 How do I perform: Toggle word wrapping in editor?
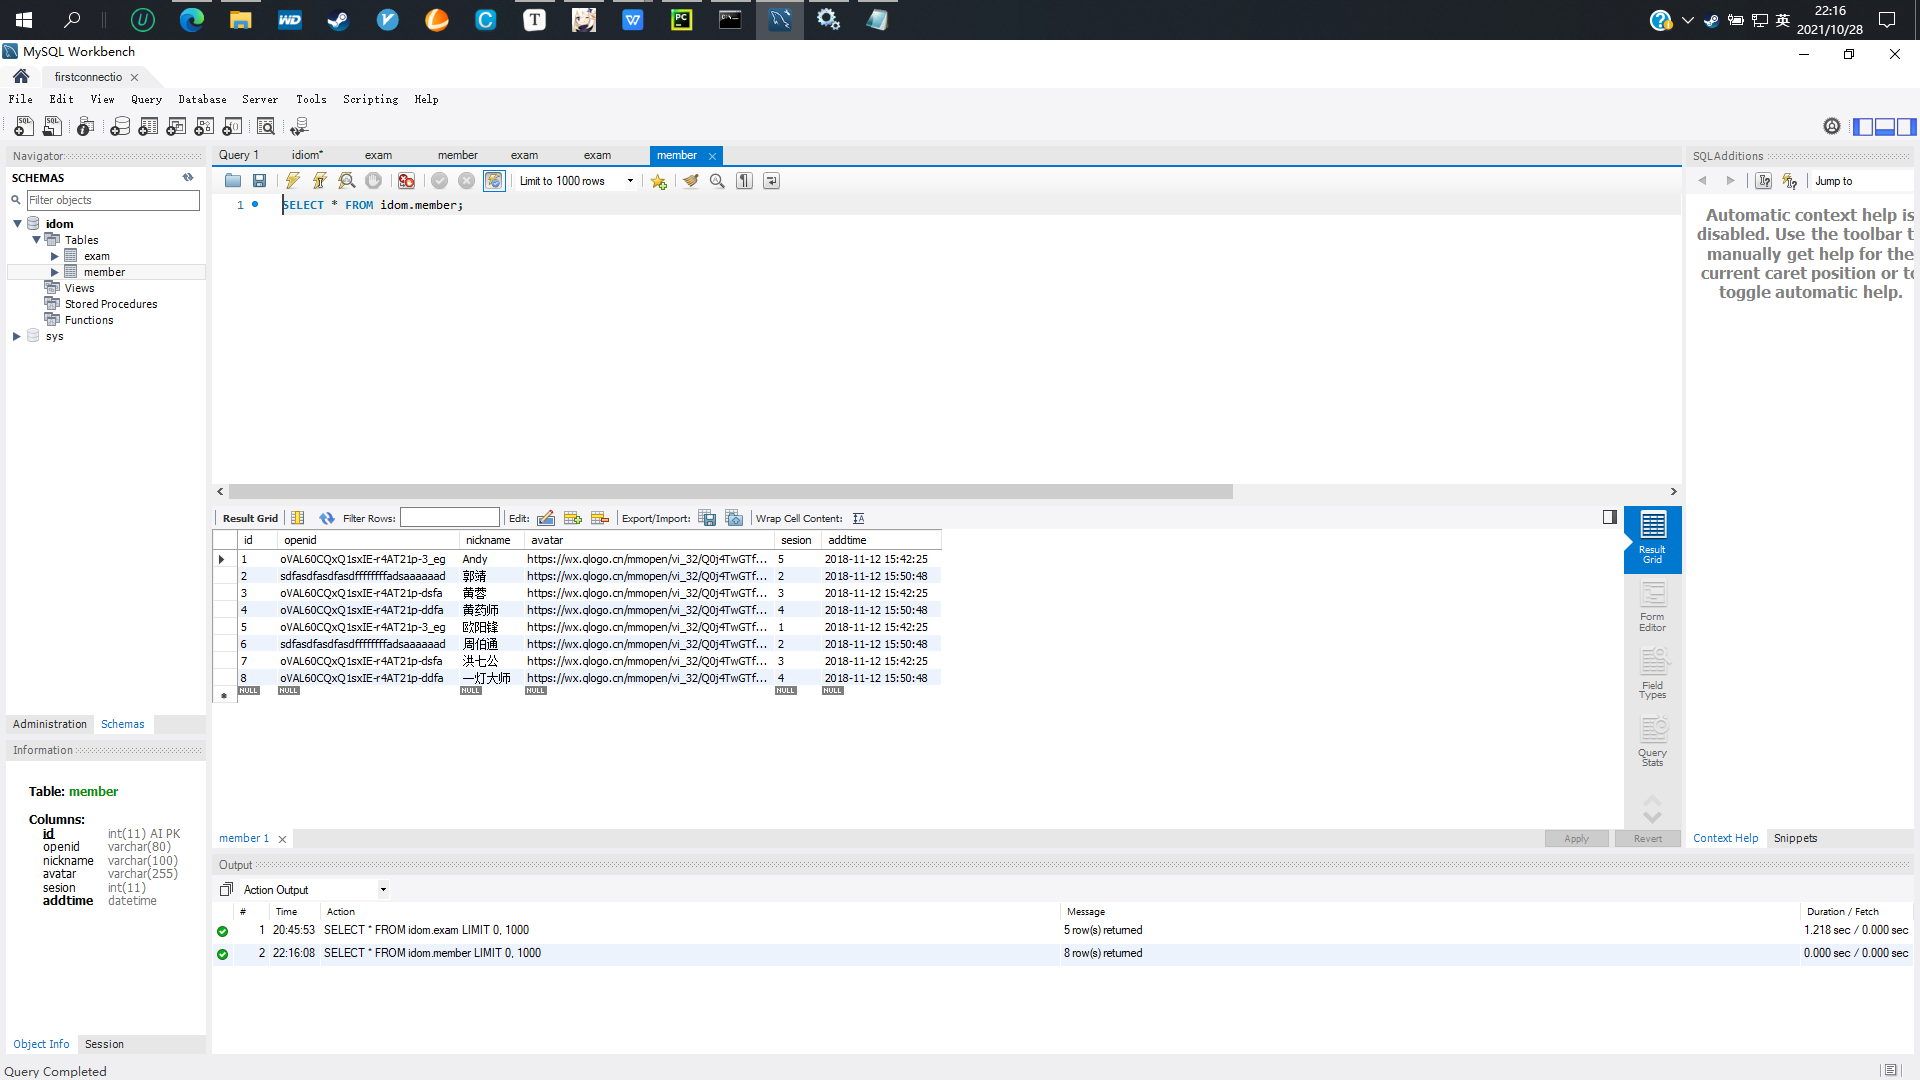point(772,181)
